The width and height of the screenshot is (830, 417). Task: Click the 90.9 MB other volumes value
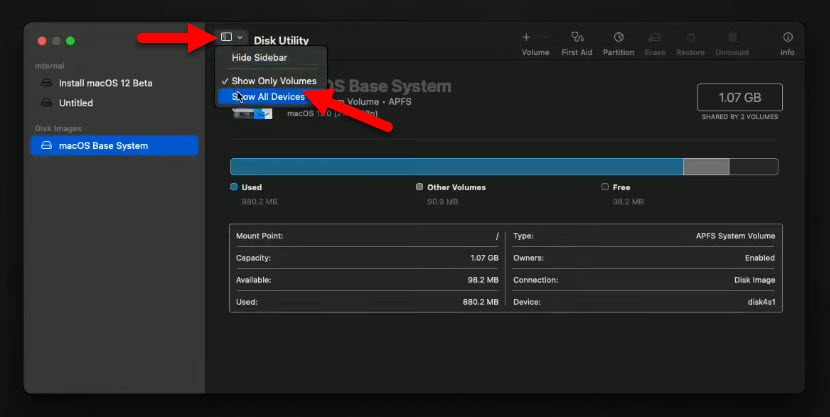click(443, 202)
